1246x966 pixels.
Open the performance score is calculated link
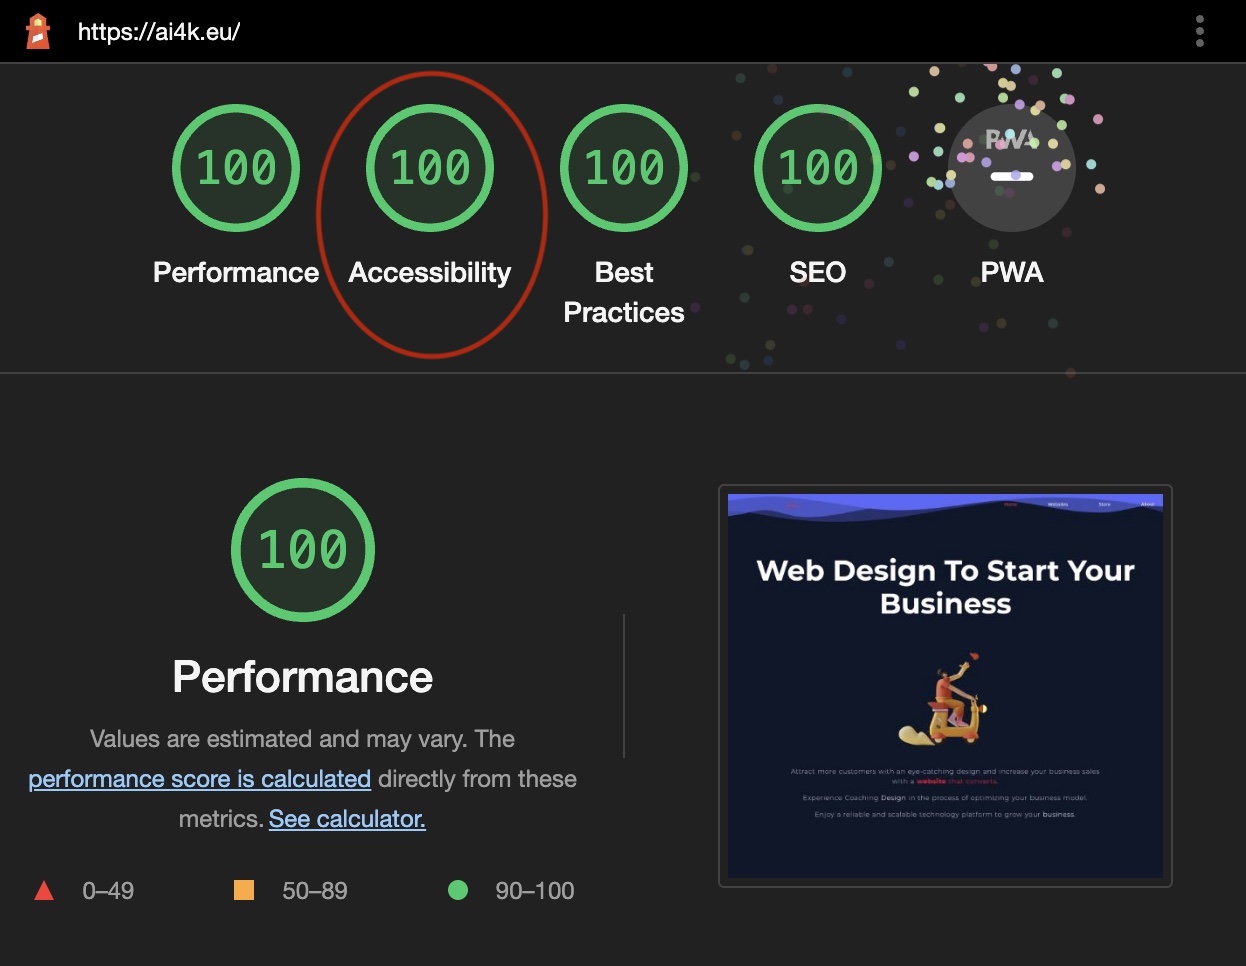199,778
